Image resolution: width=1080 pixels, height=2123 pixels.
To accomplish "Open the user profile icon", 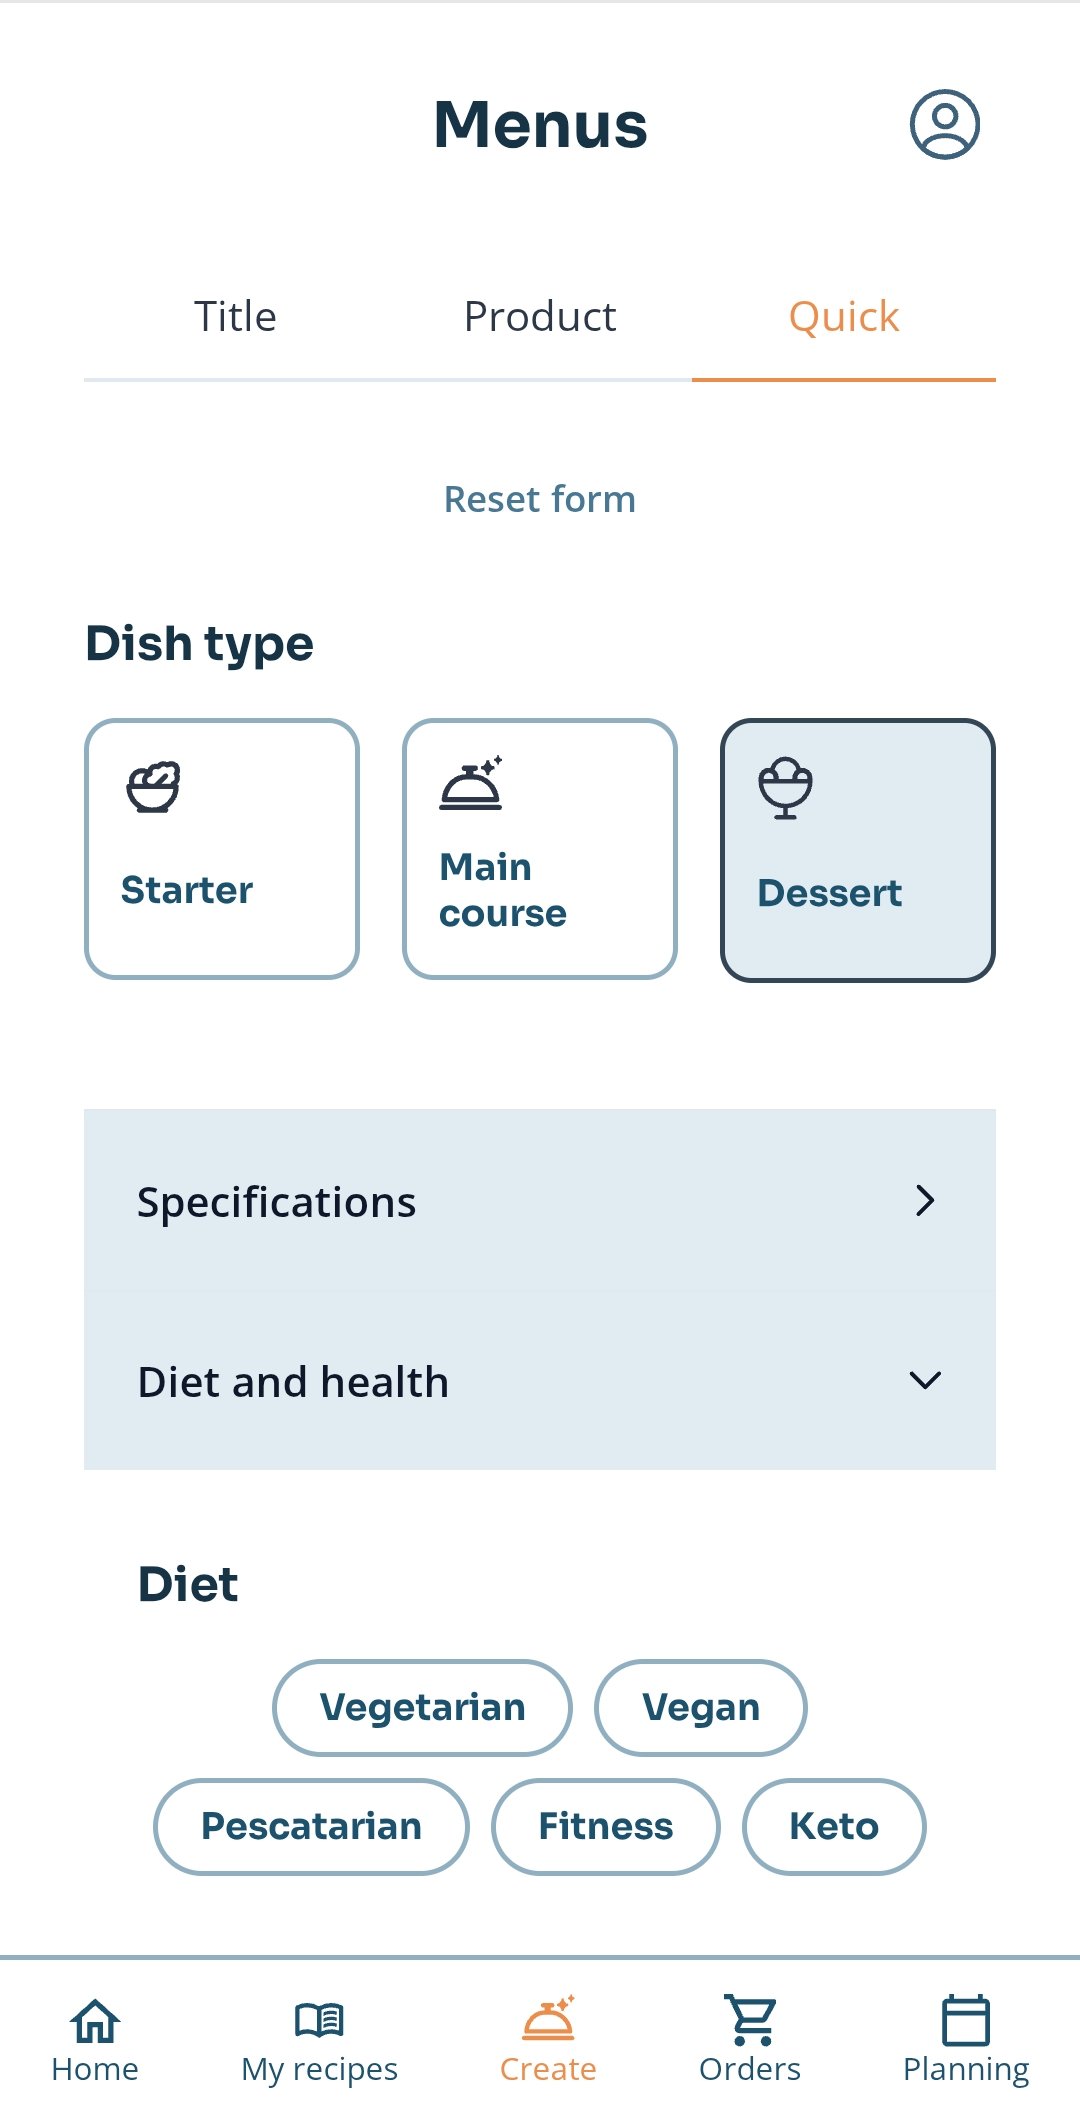I will coord(944,125).
